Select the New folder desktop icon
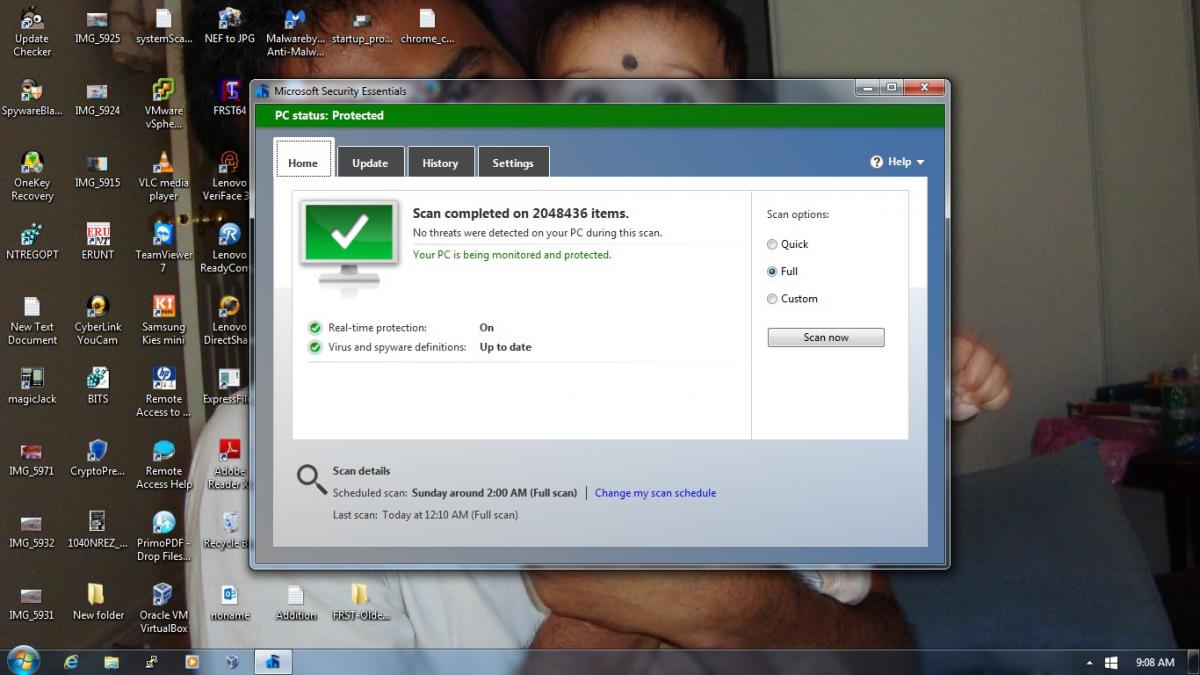This screenshot has height=675, width=1200. coord(98,601)
